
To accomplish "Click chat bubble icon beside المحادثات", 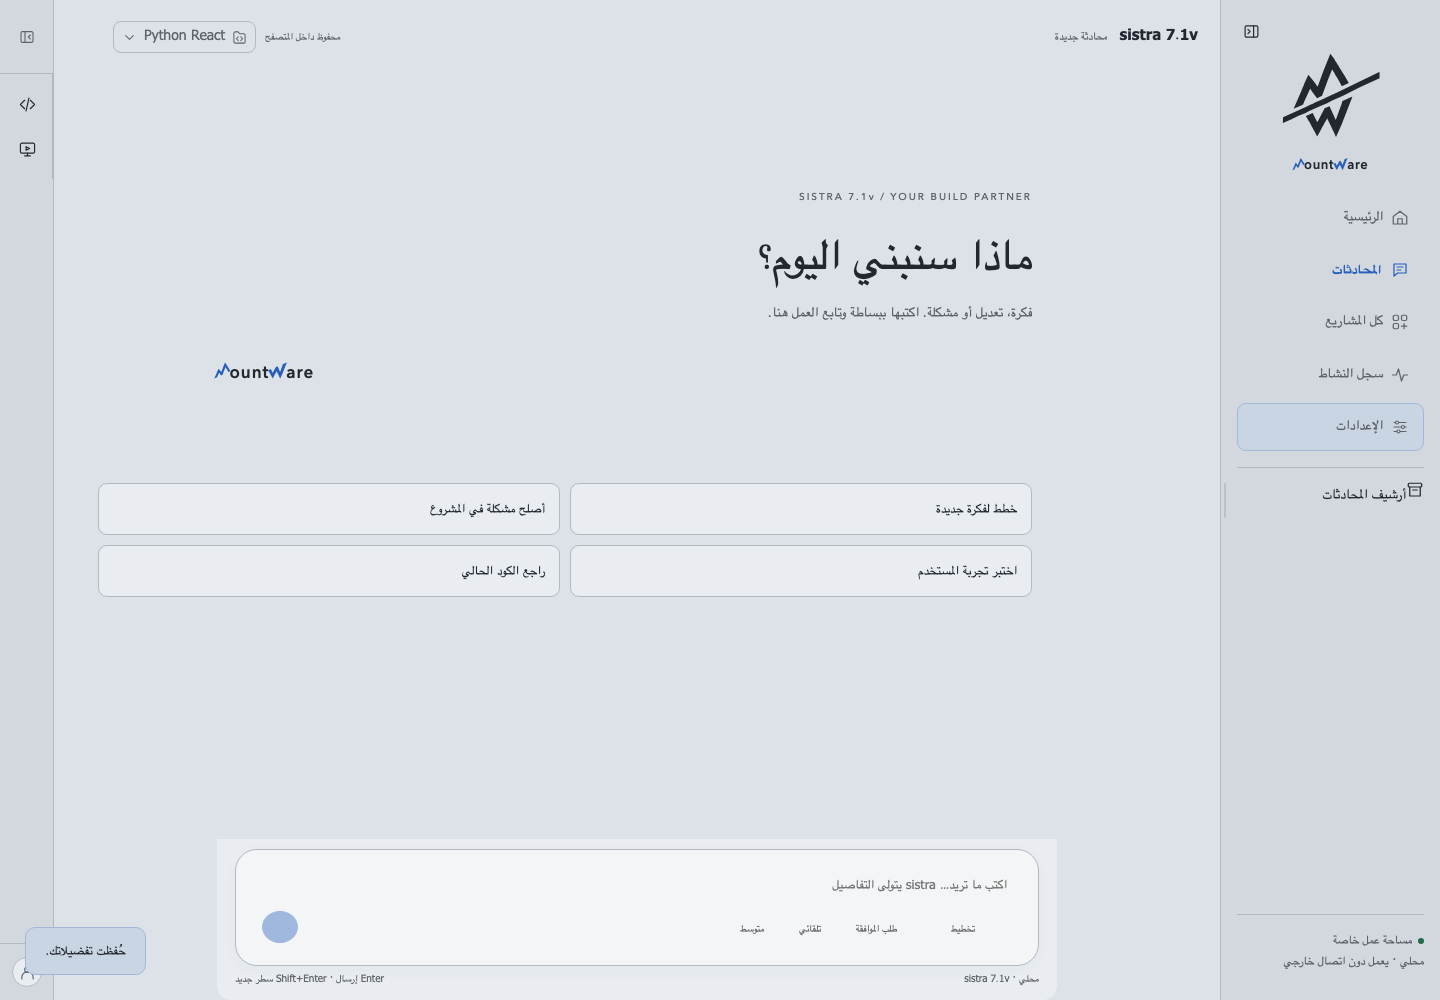I will click(x=1400, y=269).
